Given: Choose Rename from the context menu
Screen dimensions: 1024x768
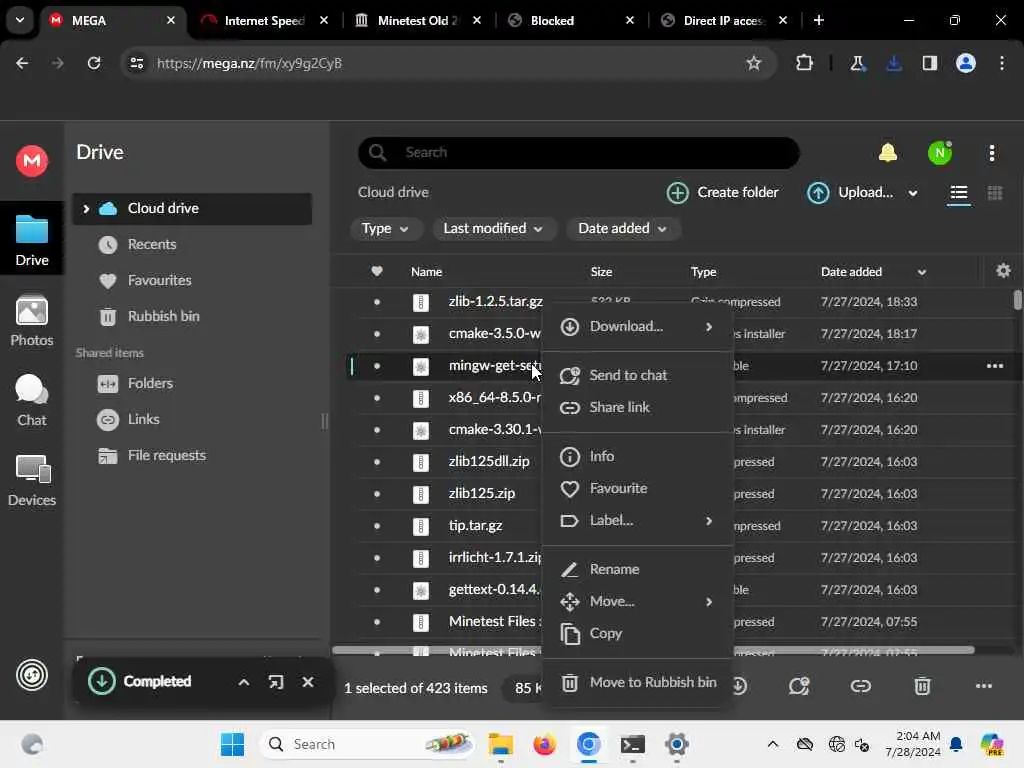Looking at the screenshot, I should pyautogui.click(x=637, y=569).
